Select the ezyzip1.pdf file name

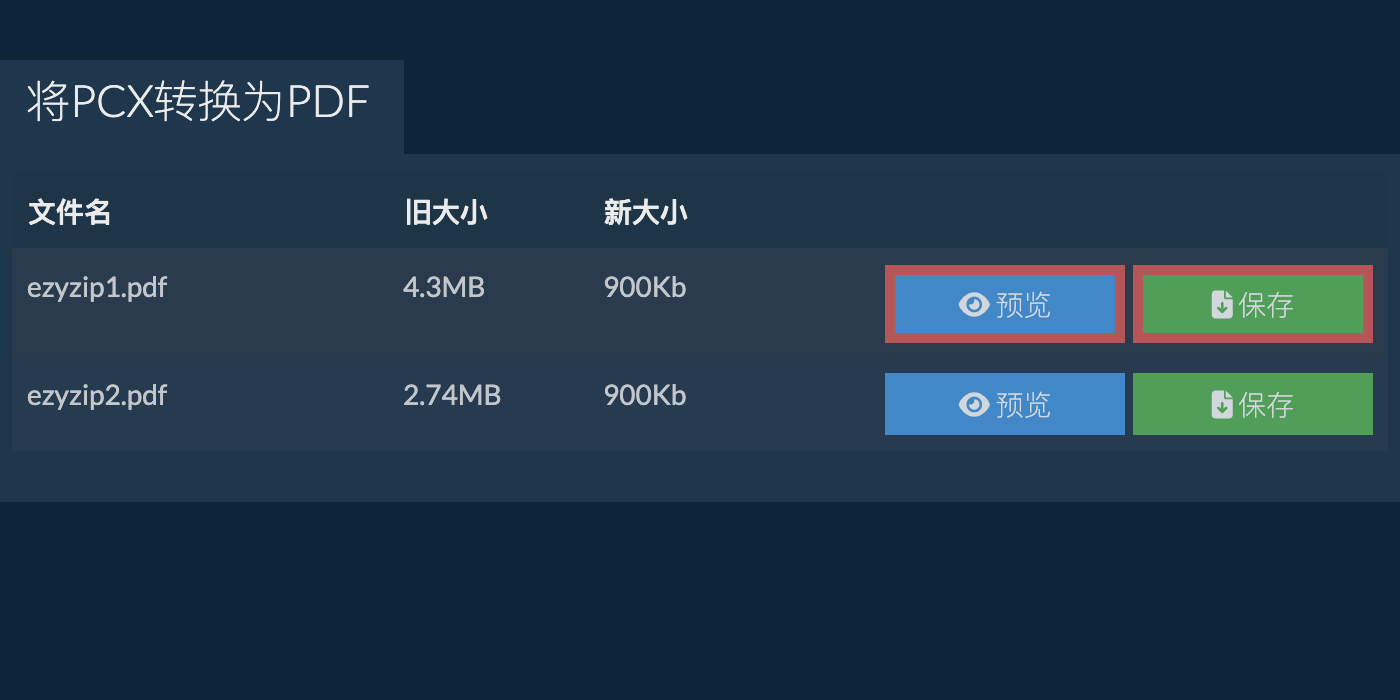97,288
